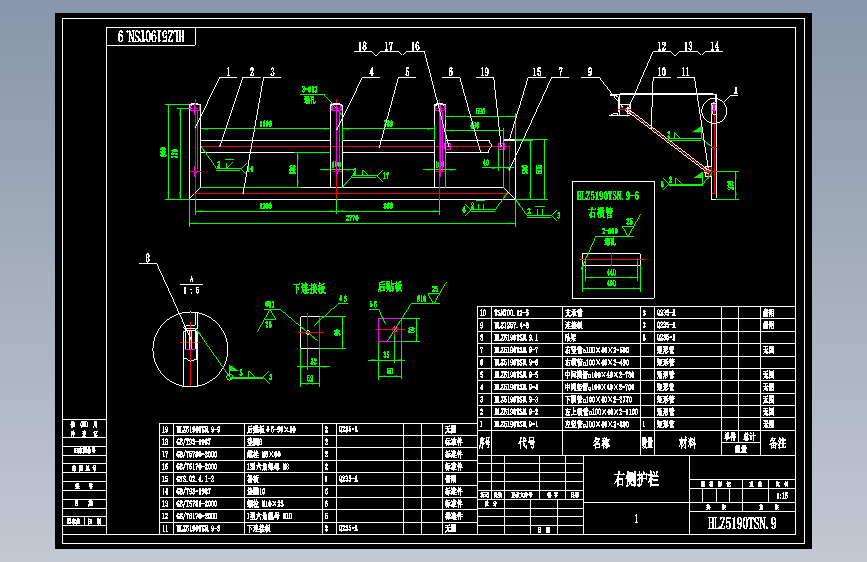Image resolution: width=867 pixels, height=562 pixels.
Task: Click balloon number 8 beside the circular detail
Action: (x=148, y=258)
